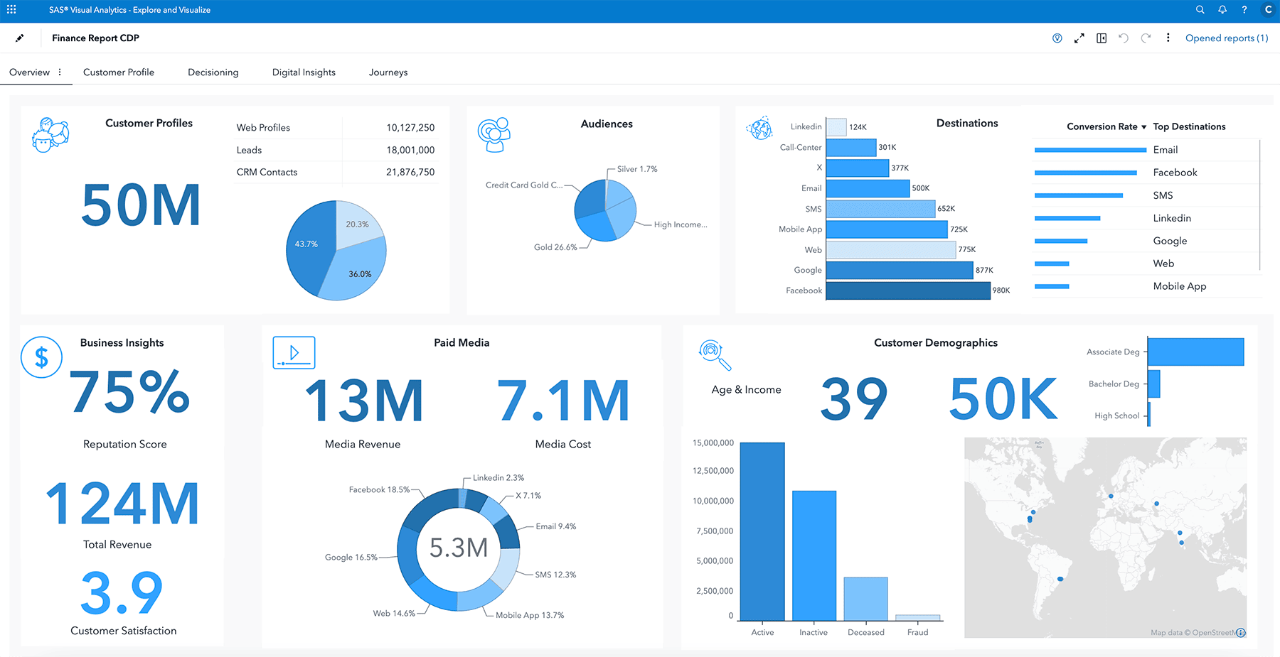Open the report toolbar more options menu
Screen dimensions: 1280x657
(x=1167, y=38)
